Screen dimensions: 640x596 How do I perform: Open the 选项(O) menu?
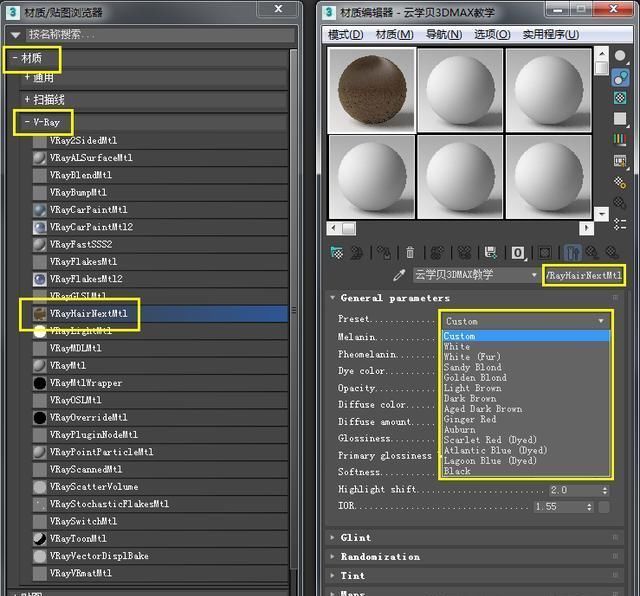[x=492, y=35]
